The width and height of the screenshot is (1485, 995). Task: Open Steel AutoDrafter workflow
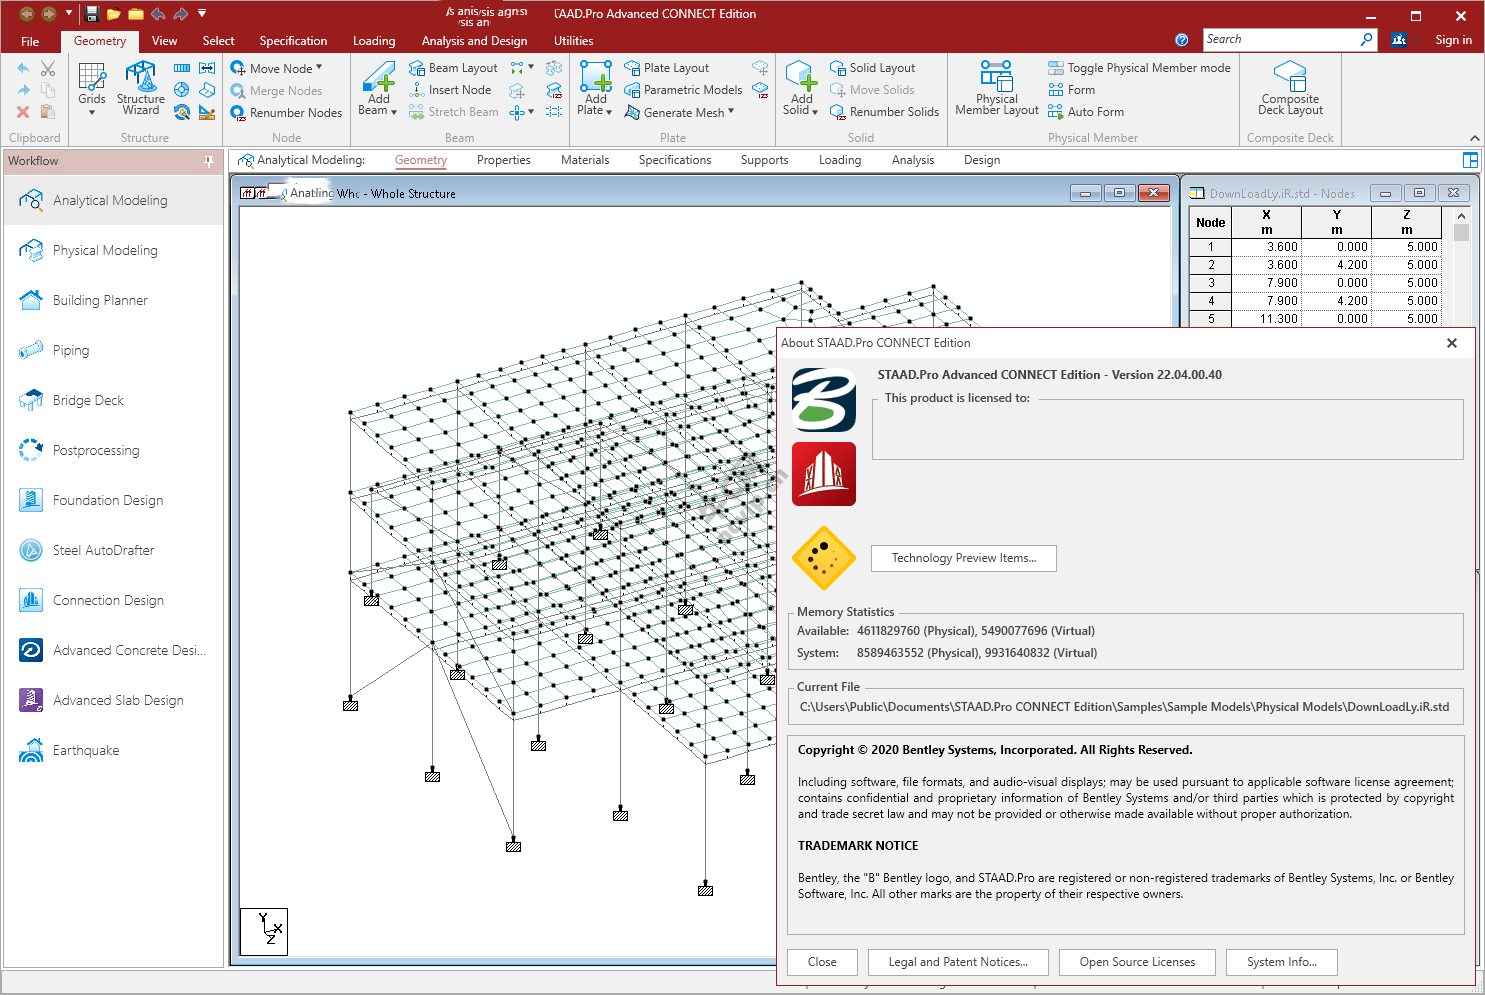point(113,550)
